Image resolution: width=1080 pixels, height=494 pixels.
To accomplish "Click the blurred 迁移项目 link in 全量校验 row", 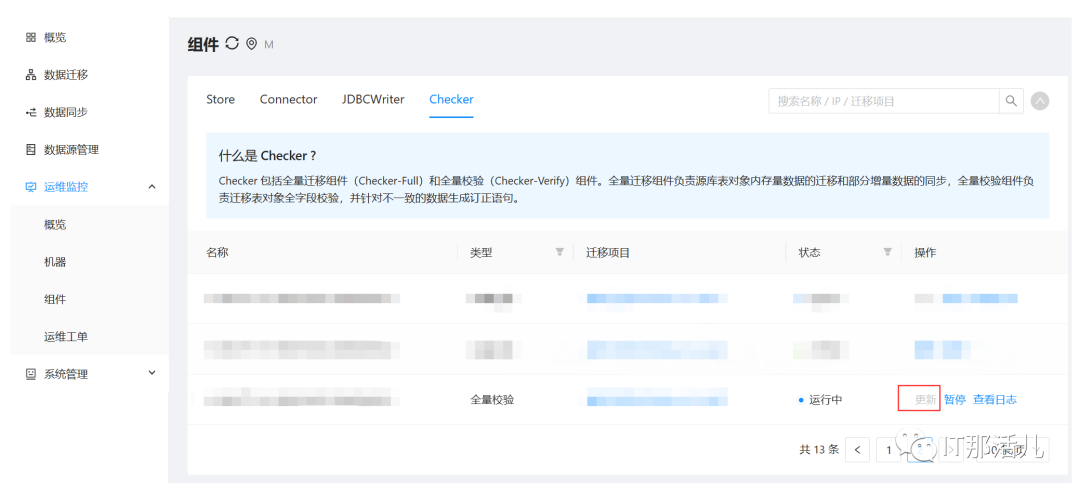I will pyautogui.click(x=657, y=398).
